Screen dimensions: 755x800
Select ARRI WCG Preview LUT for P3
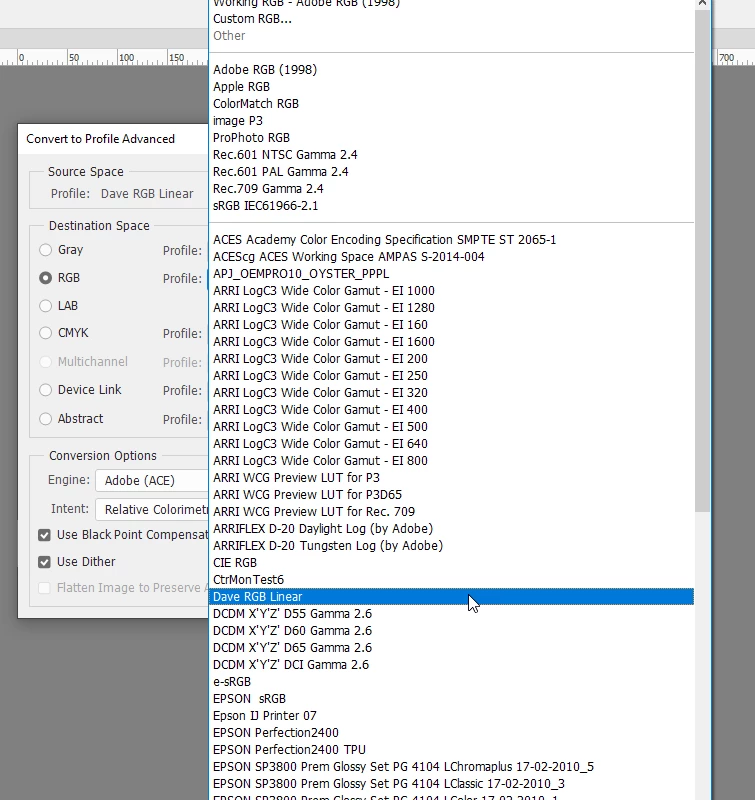451,478
